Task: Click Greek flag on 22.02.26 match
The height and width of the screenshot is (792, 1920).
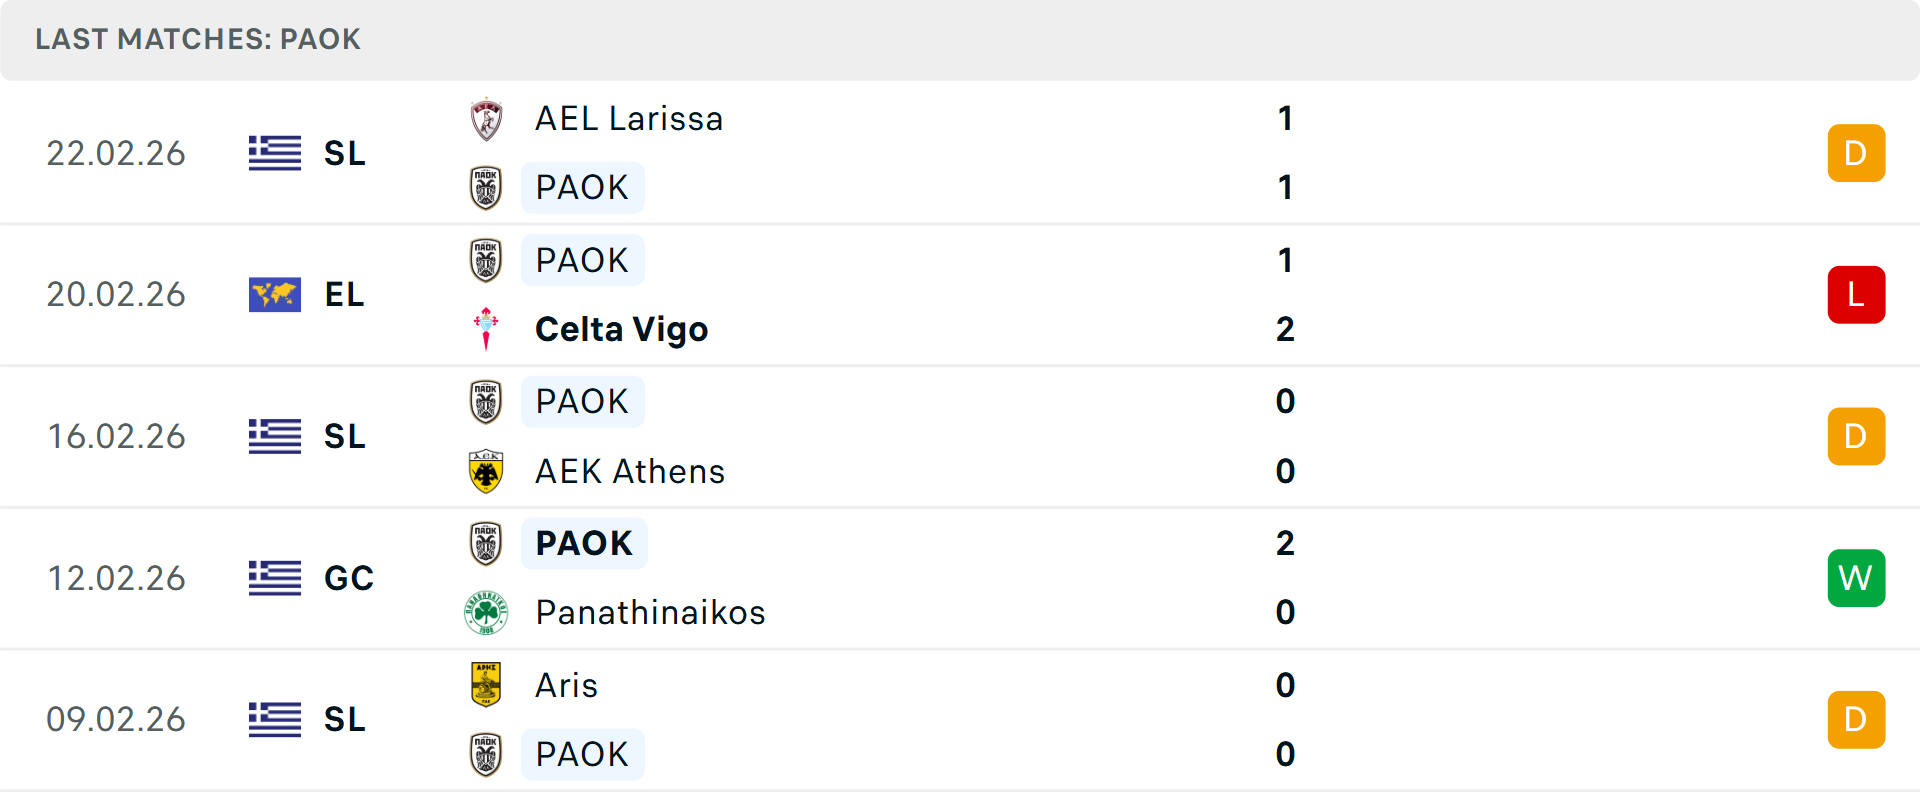Action: click(275, 153)
